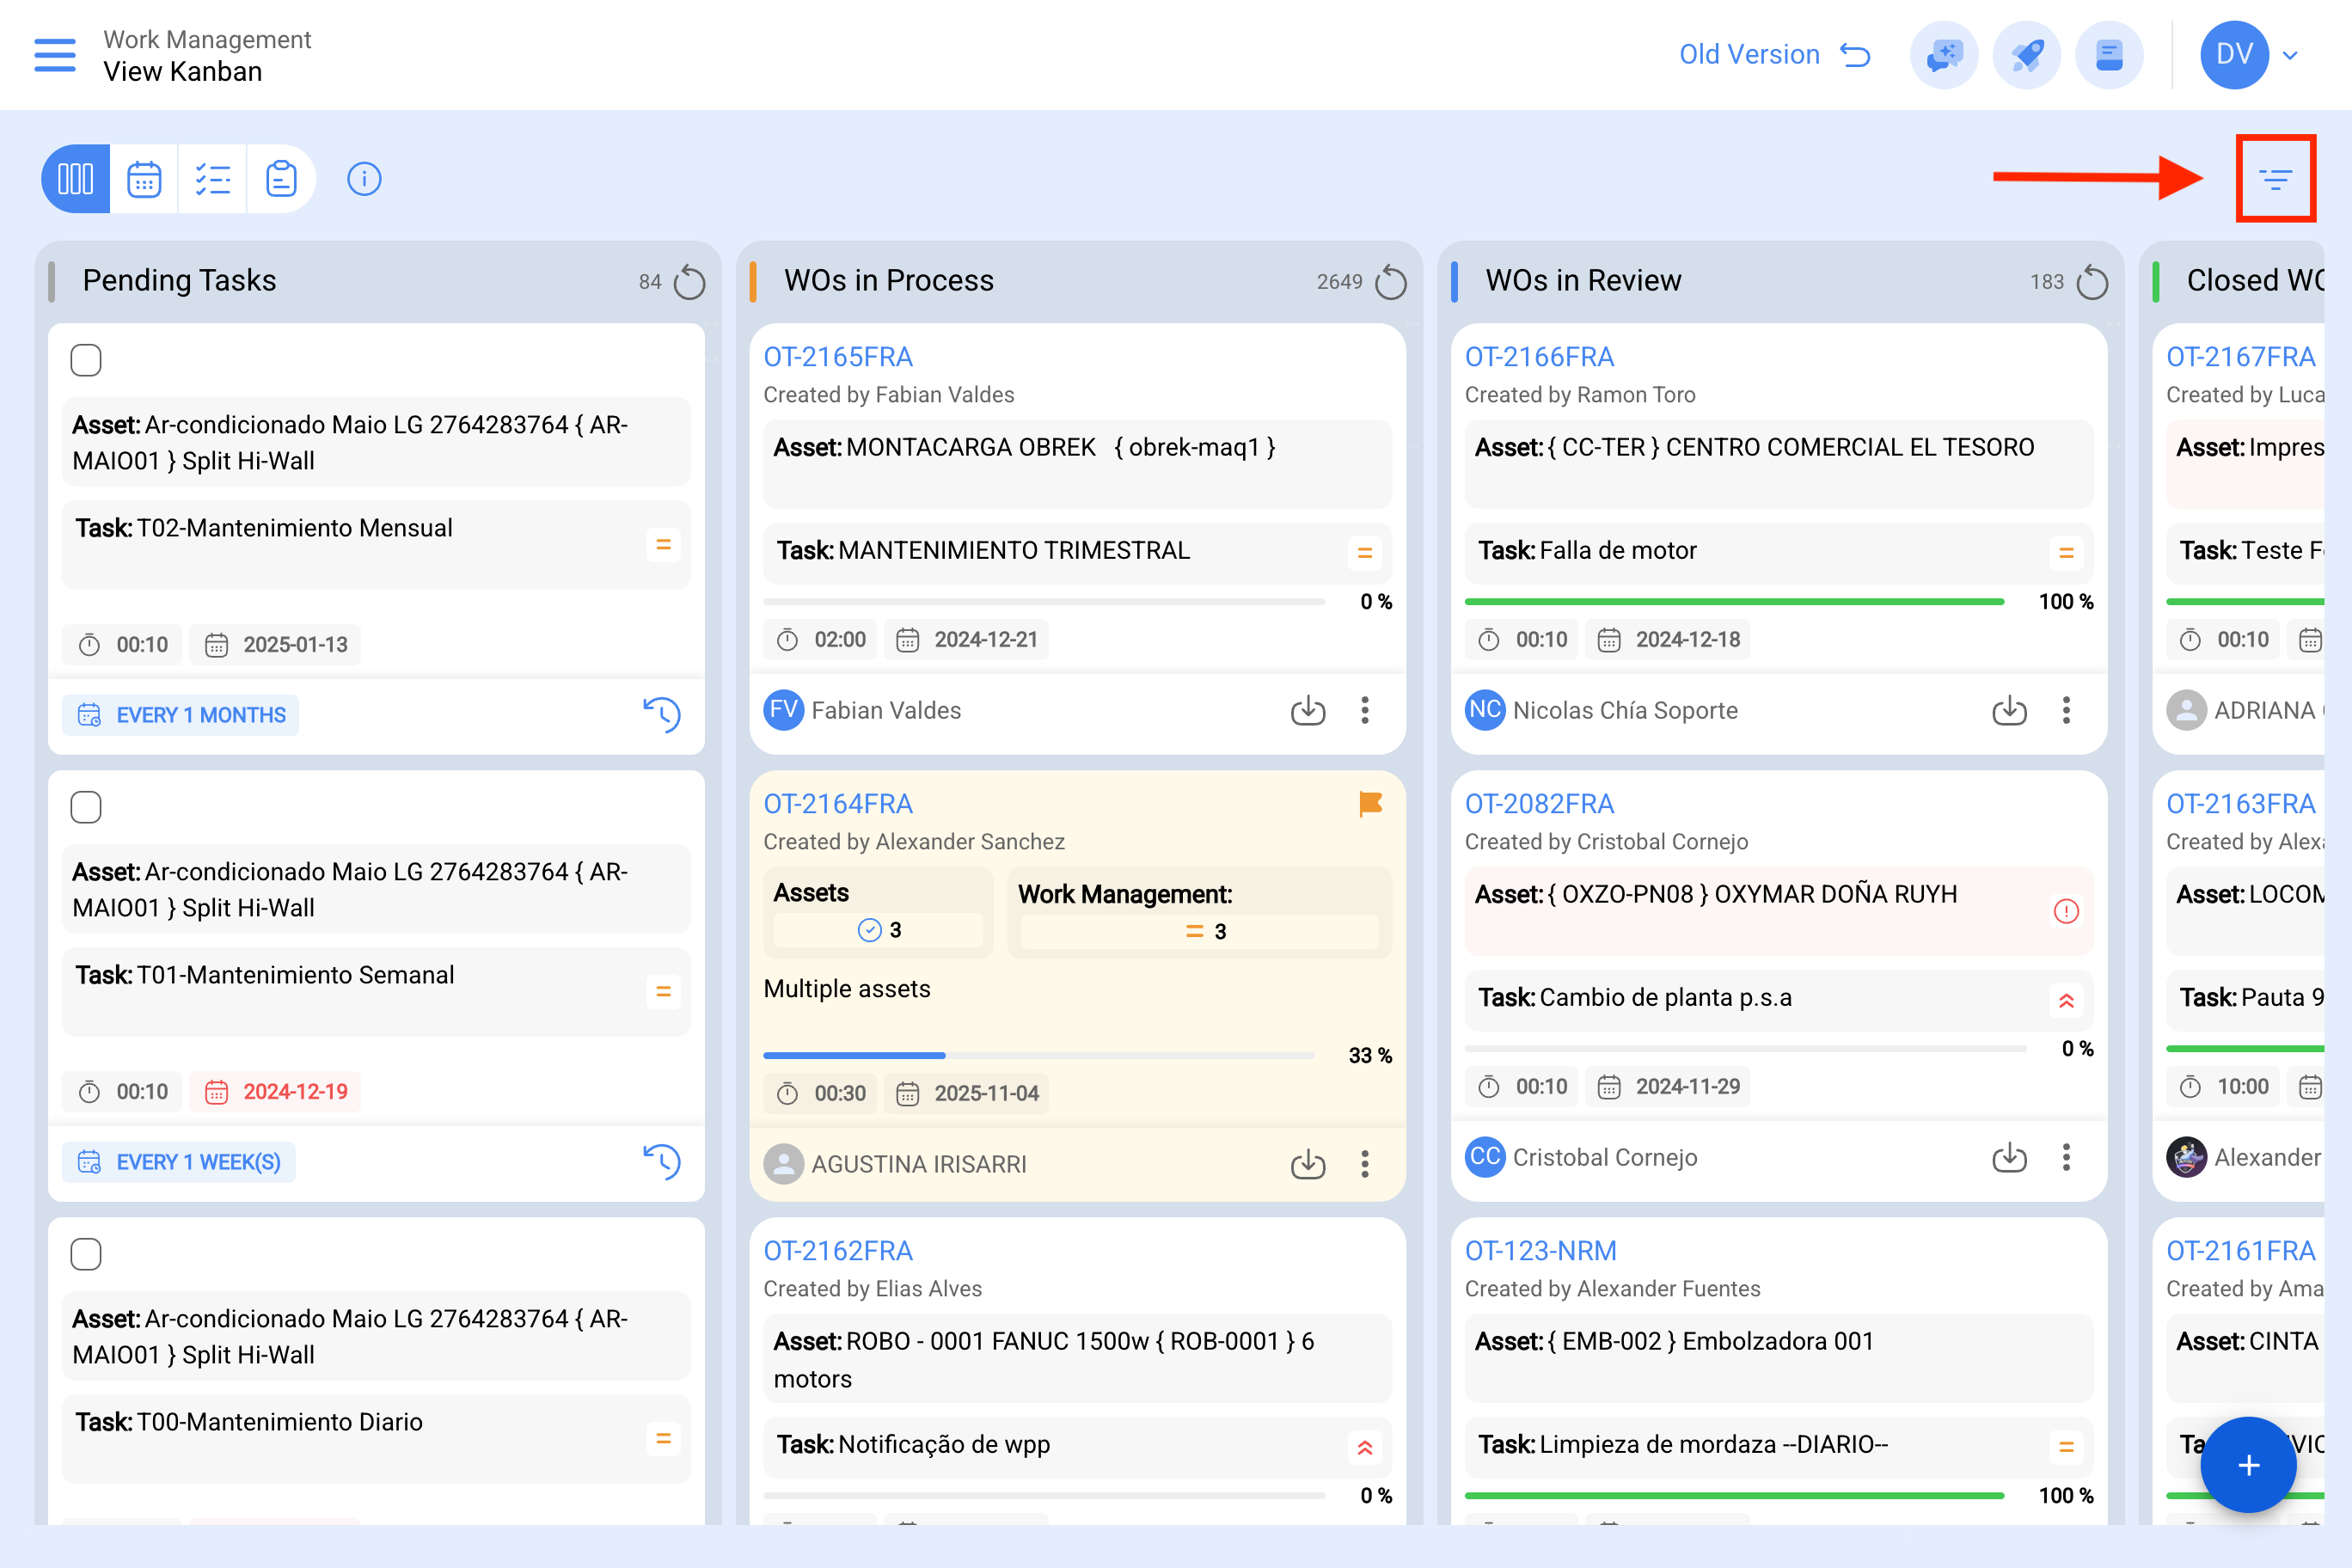This screenshot has width=2352, height=1568.
Task: Open work order OT-2163FRA
Action: pos(2241,804)
